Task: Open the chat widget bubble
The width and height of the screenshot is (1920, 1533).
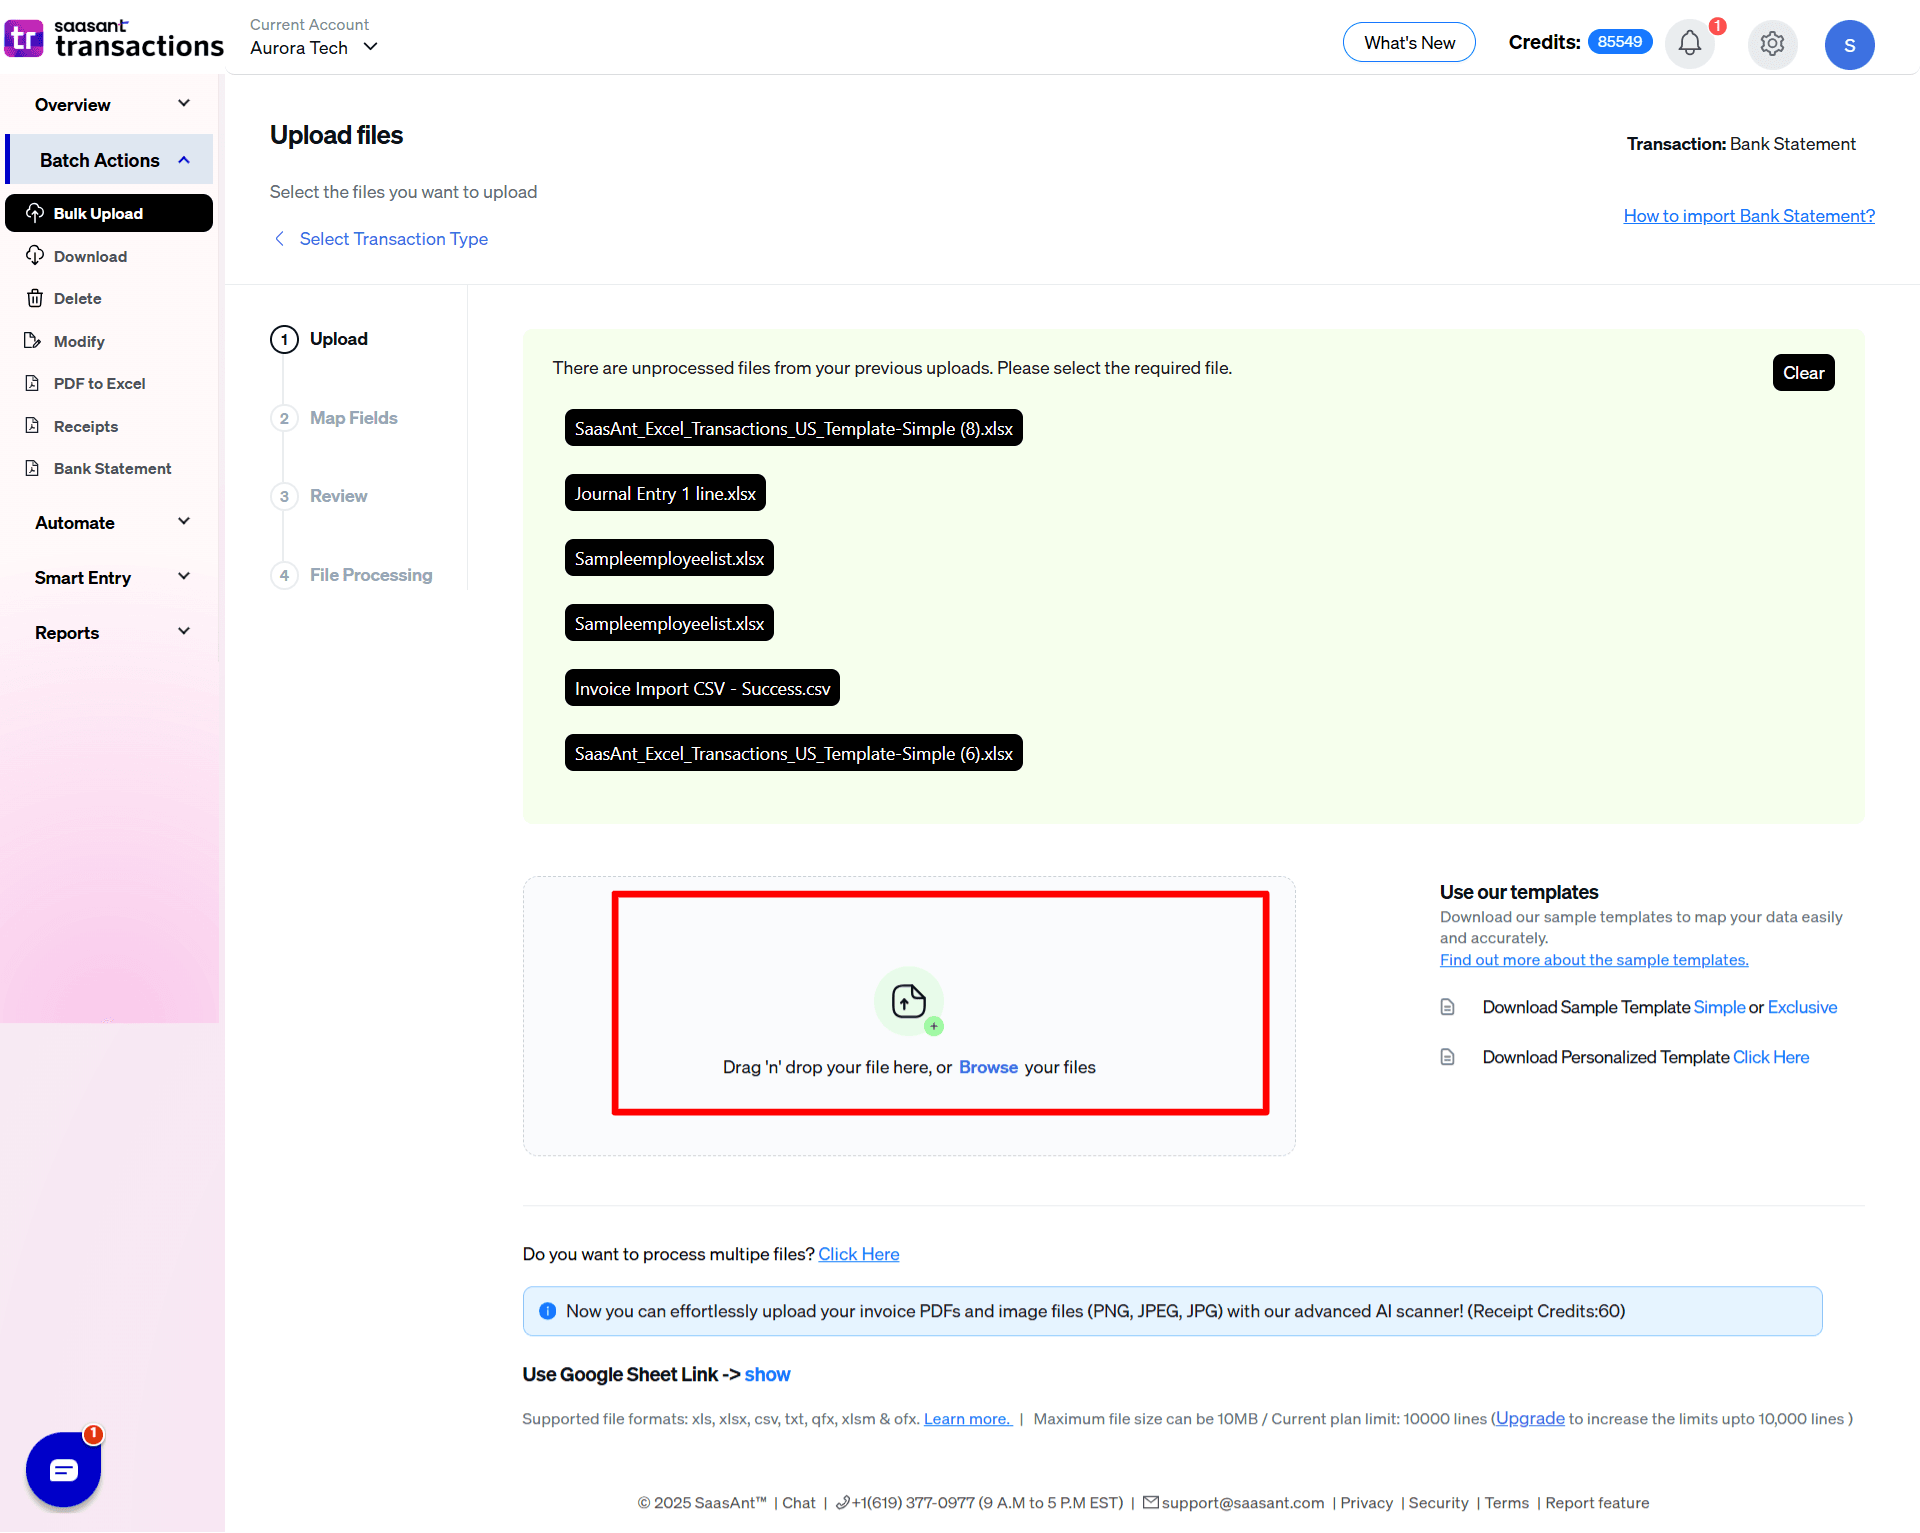Action: (63, 1469)
